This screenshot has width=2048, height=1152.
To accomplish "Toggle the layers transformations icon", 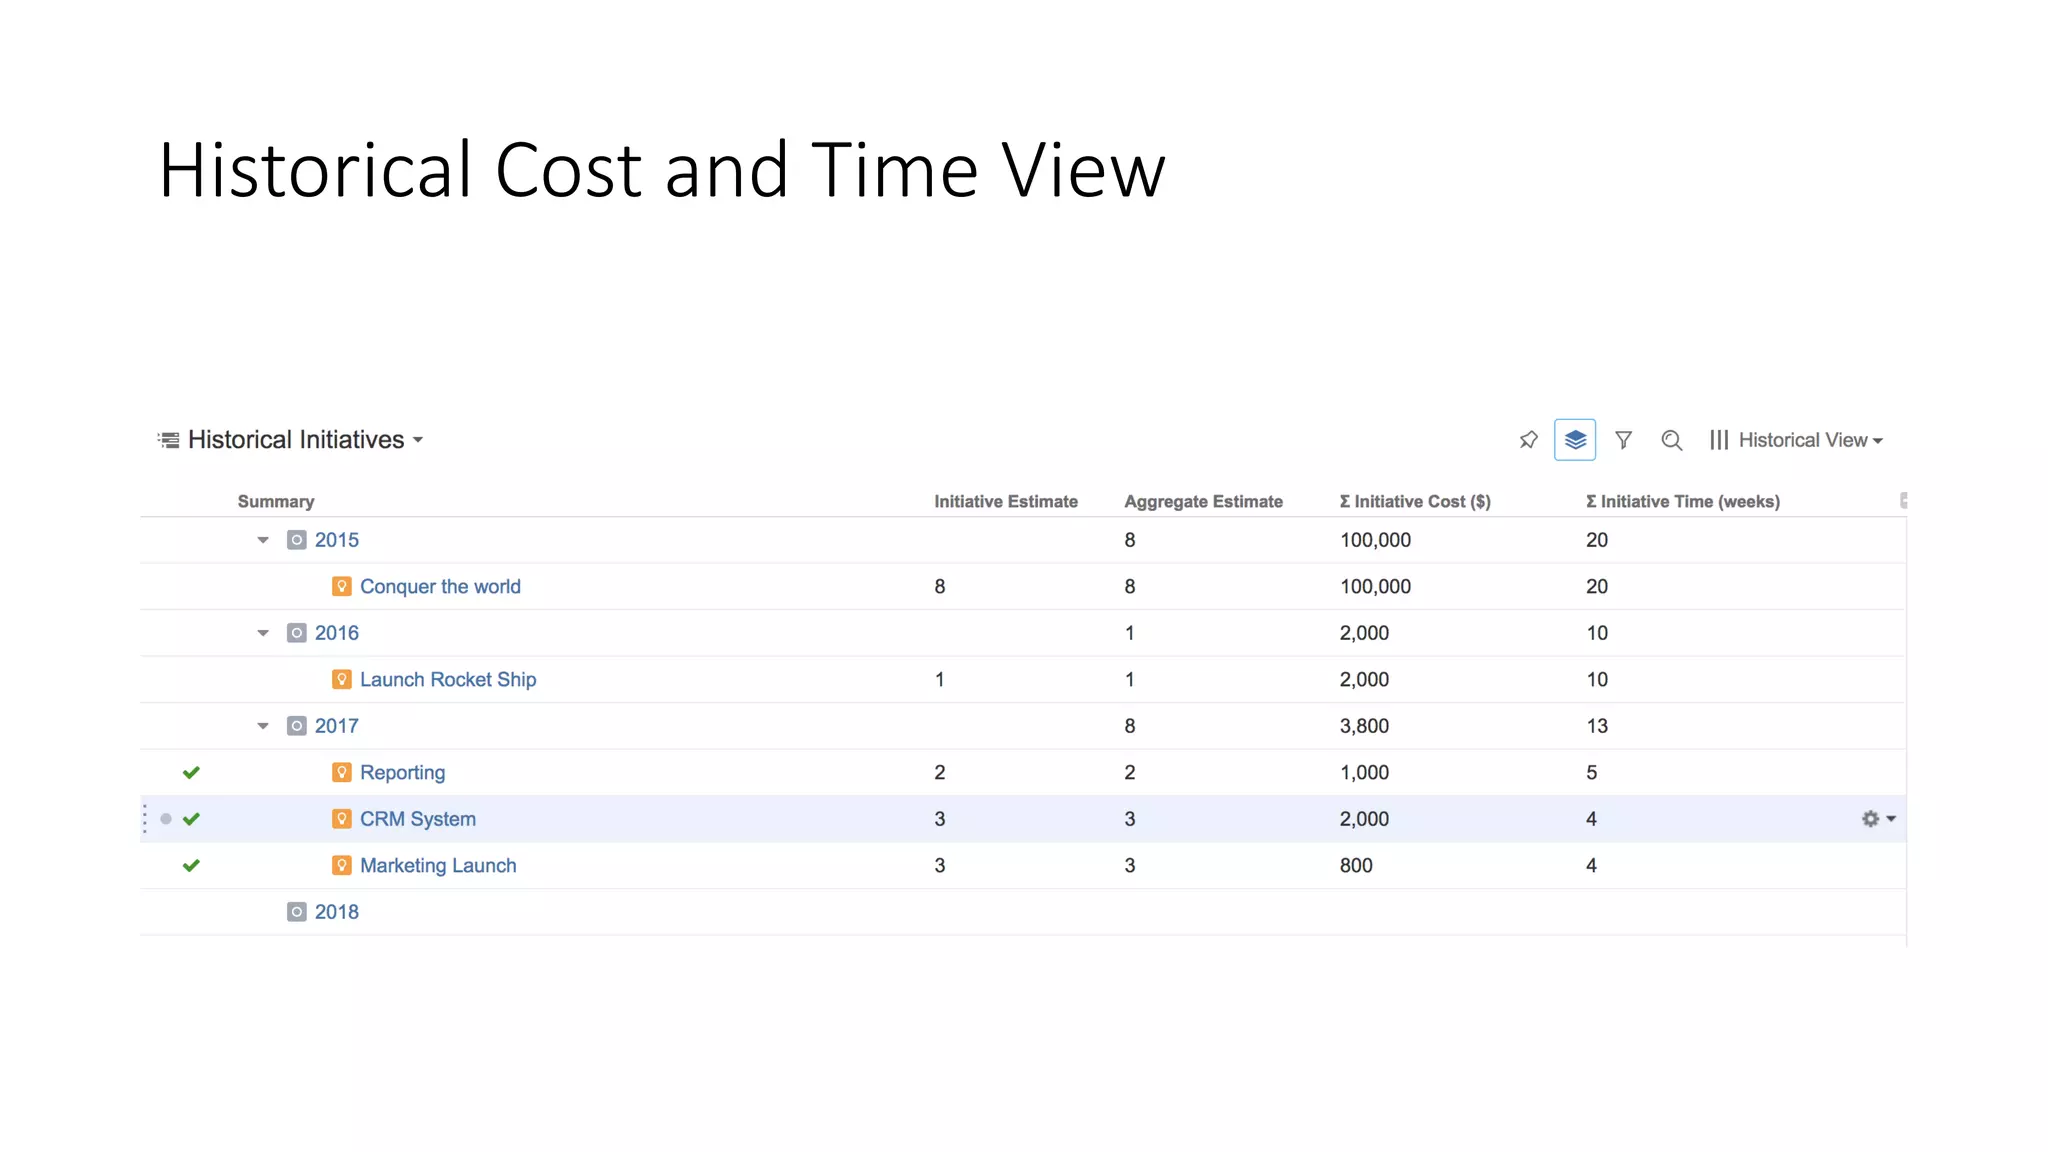I will tap(1575, 440).
